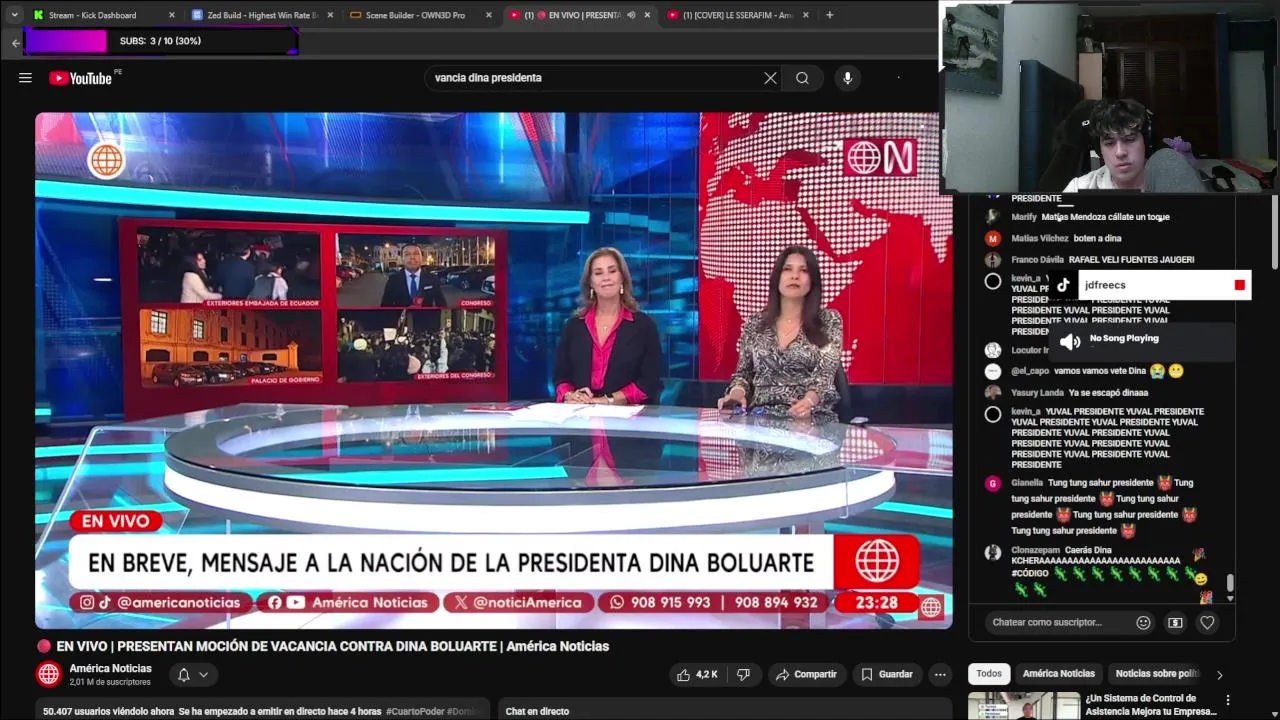Screen dimensions: 1280x720
Task: Send a heart reaction in chat
Action: (1207, 622)
